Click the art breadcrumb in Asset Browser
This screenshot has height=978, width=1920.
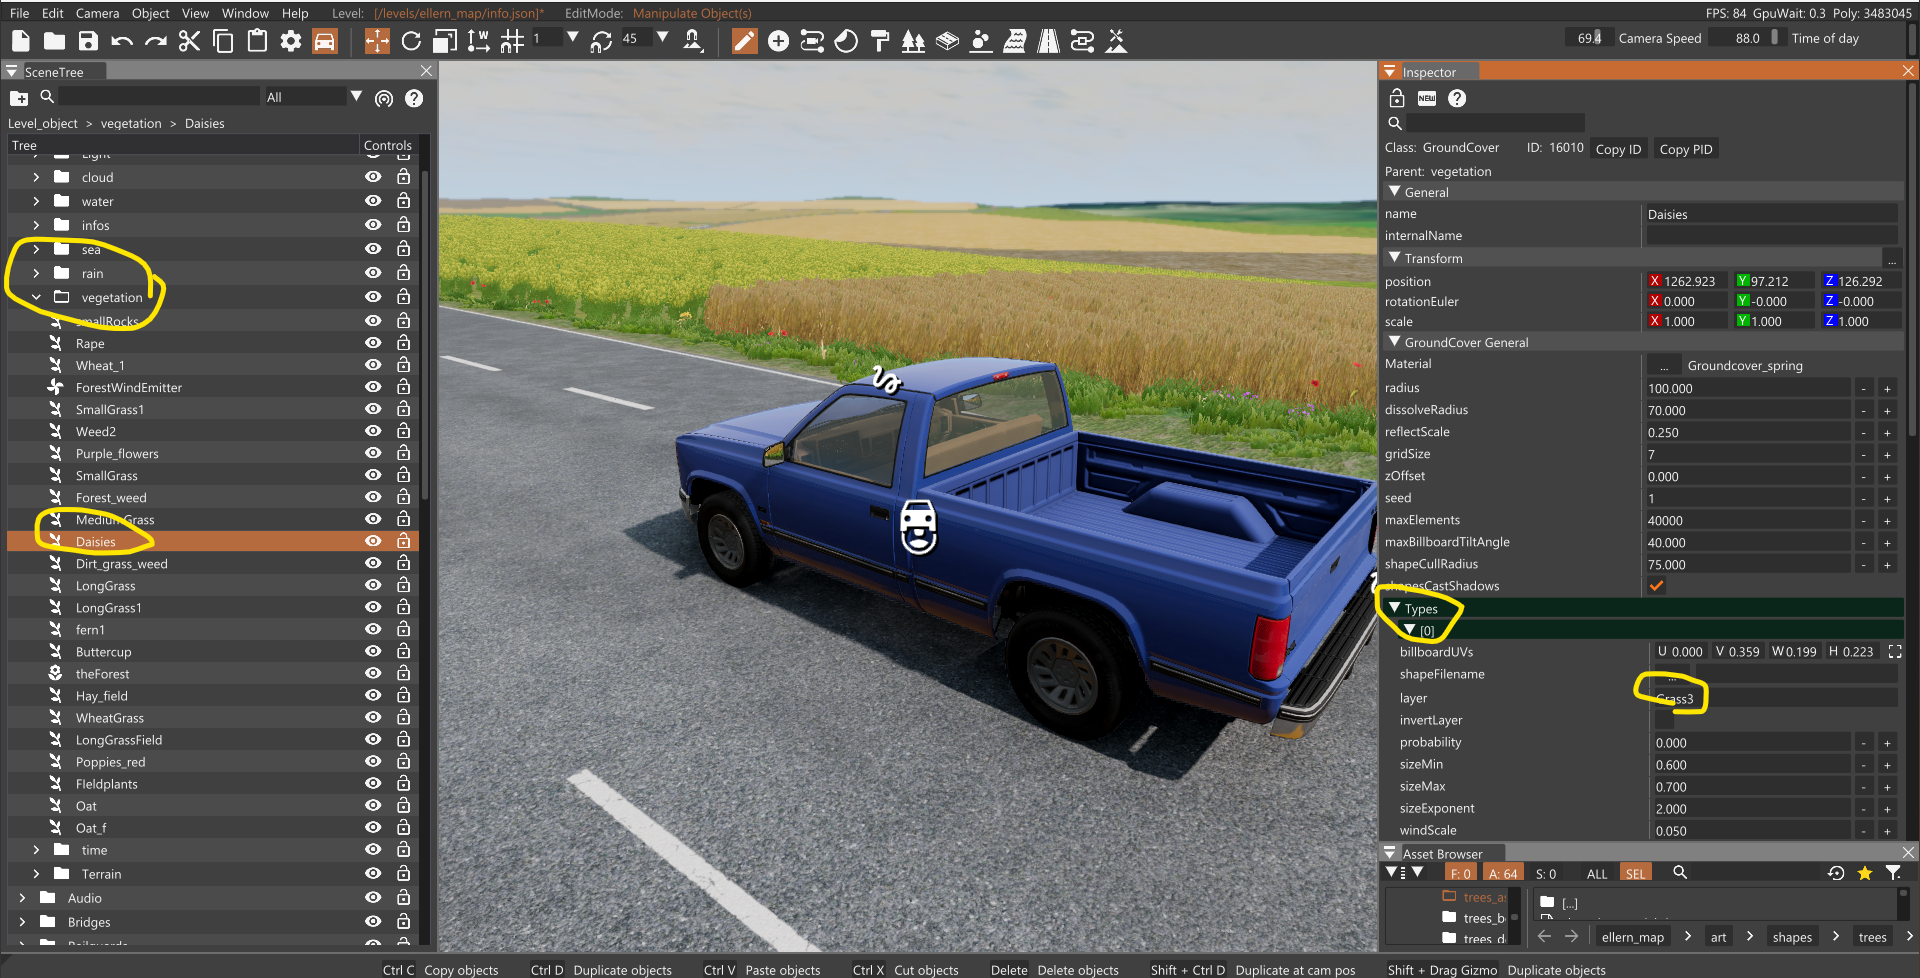(x=1718, y=937)
